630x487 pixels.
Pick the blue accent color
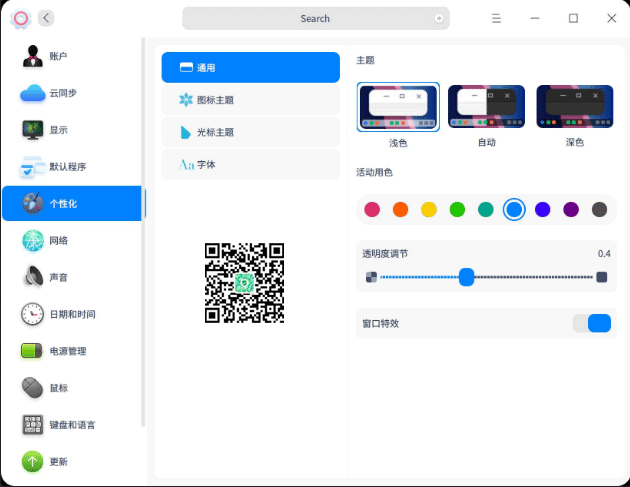coord(514,209)
